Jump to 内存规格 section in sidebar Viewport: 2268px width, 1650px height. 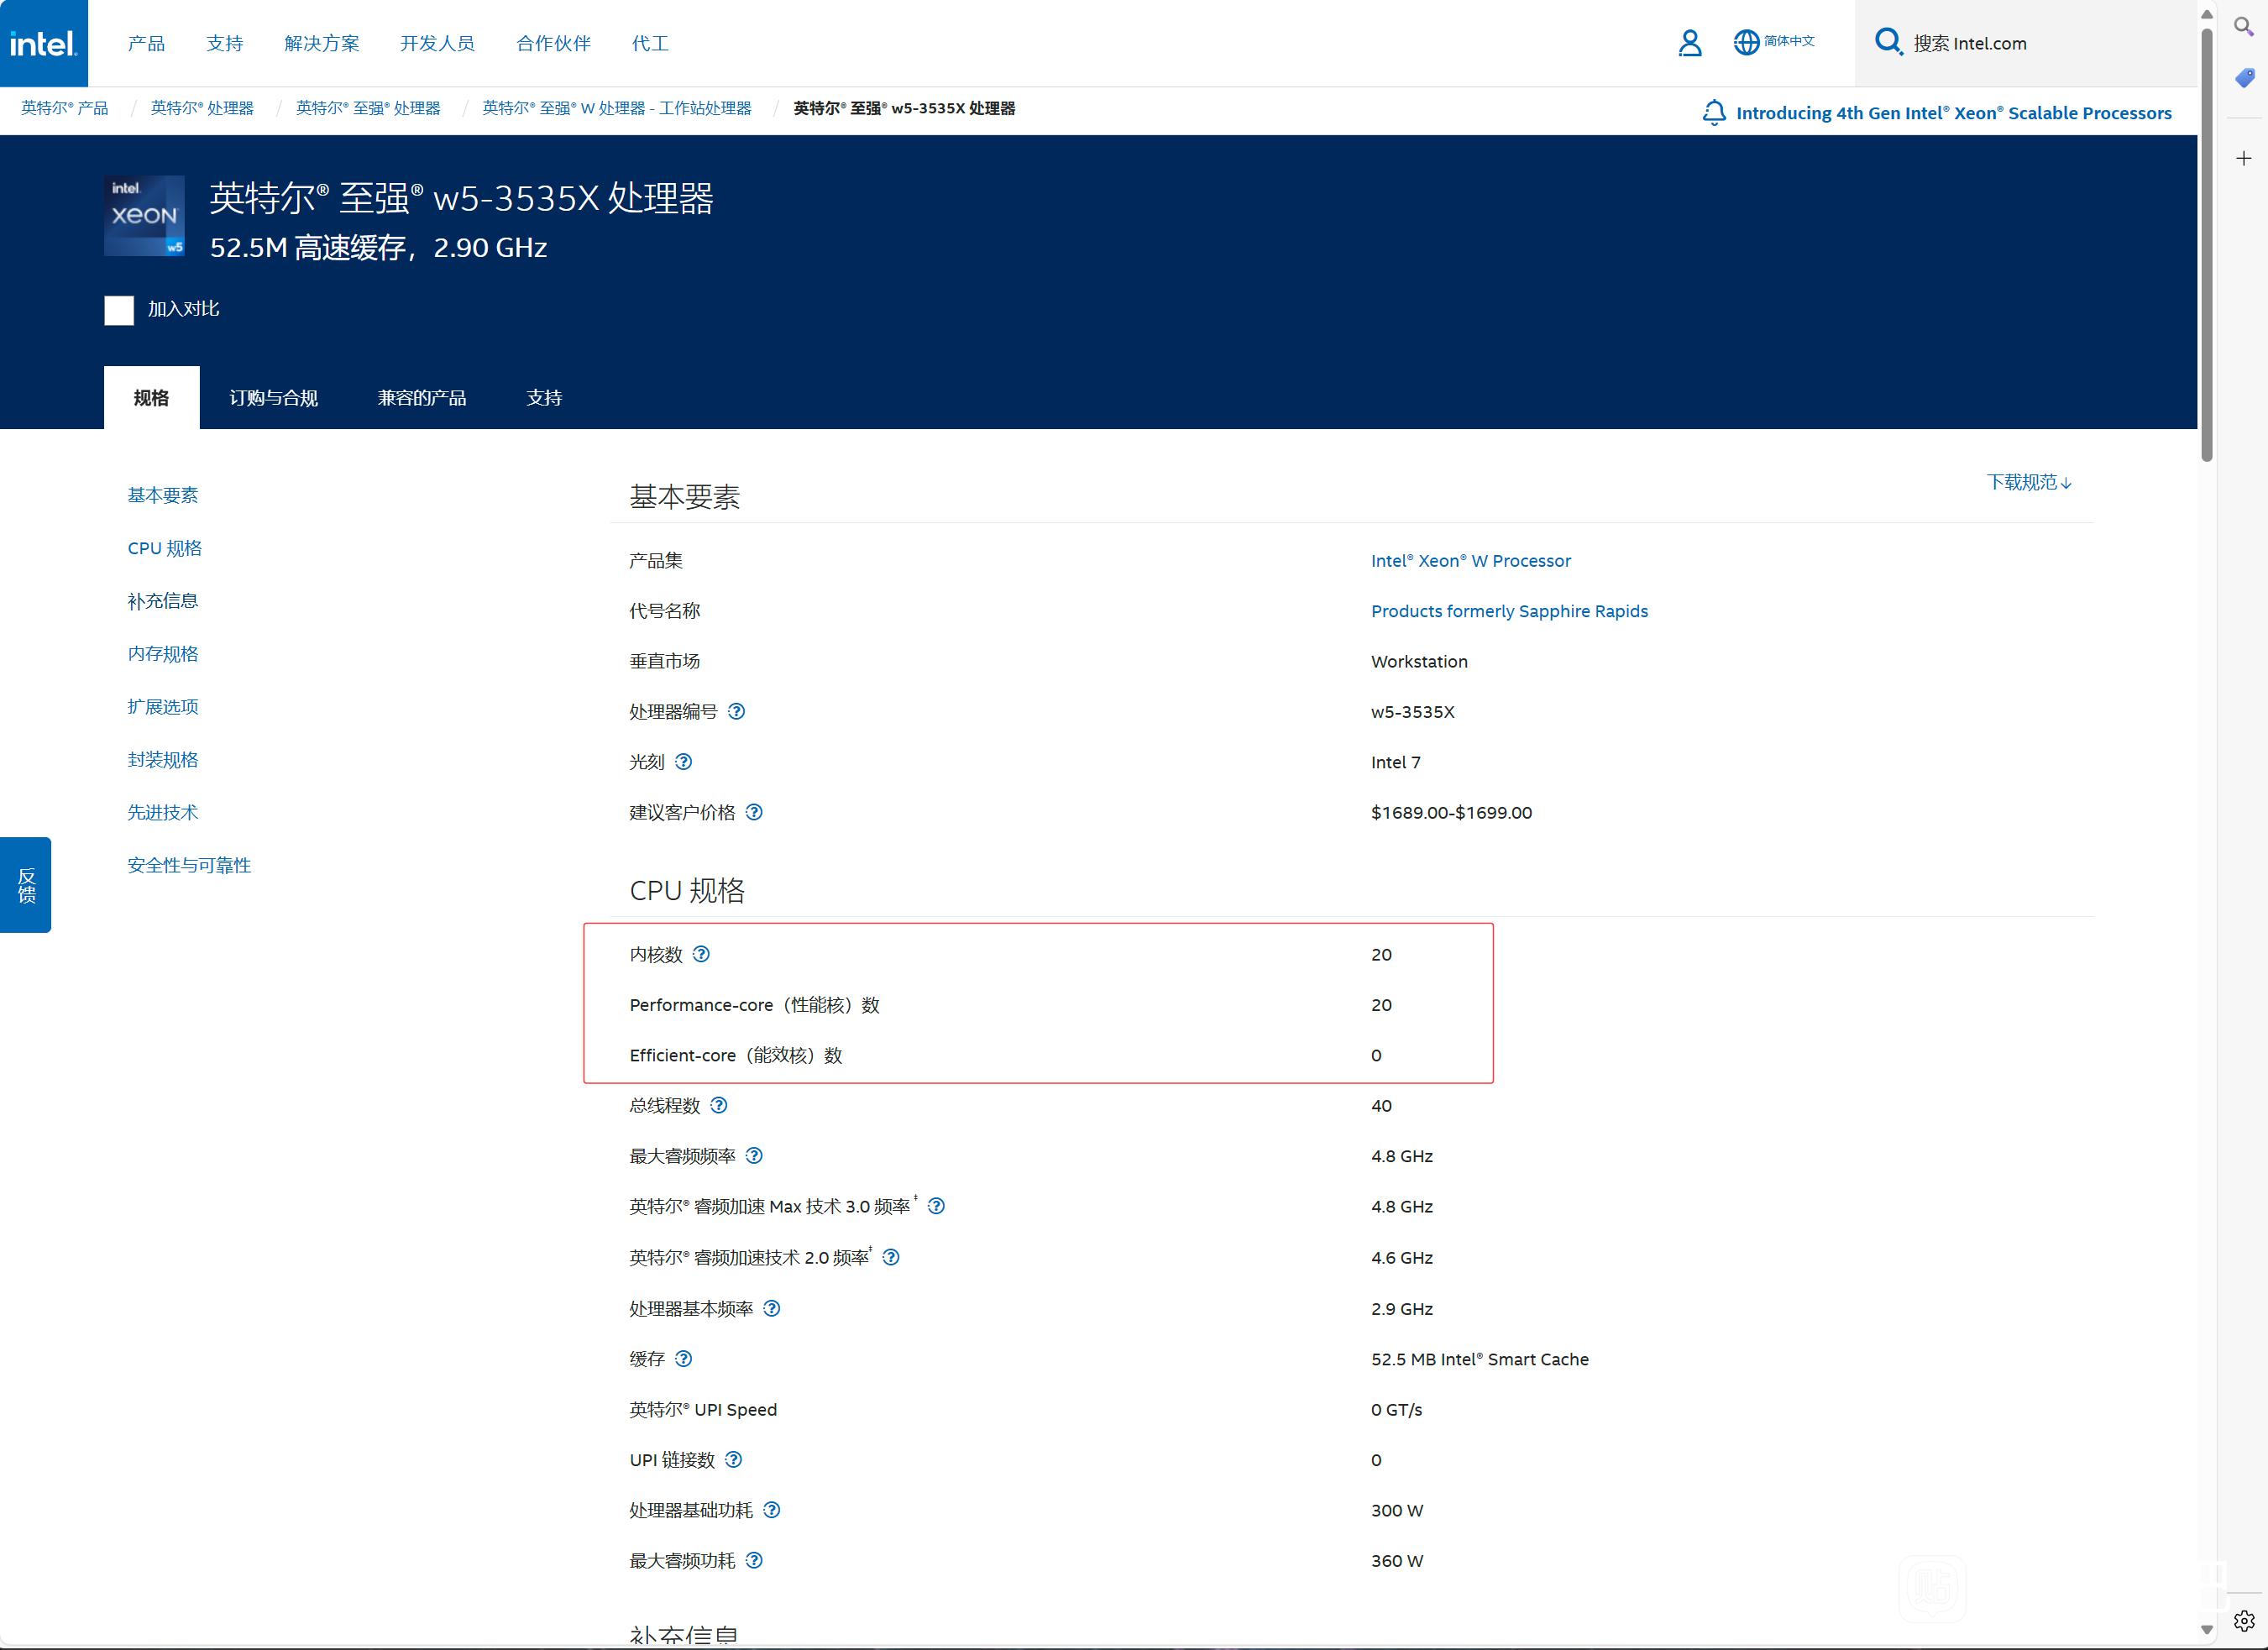tap(163, 654)
